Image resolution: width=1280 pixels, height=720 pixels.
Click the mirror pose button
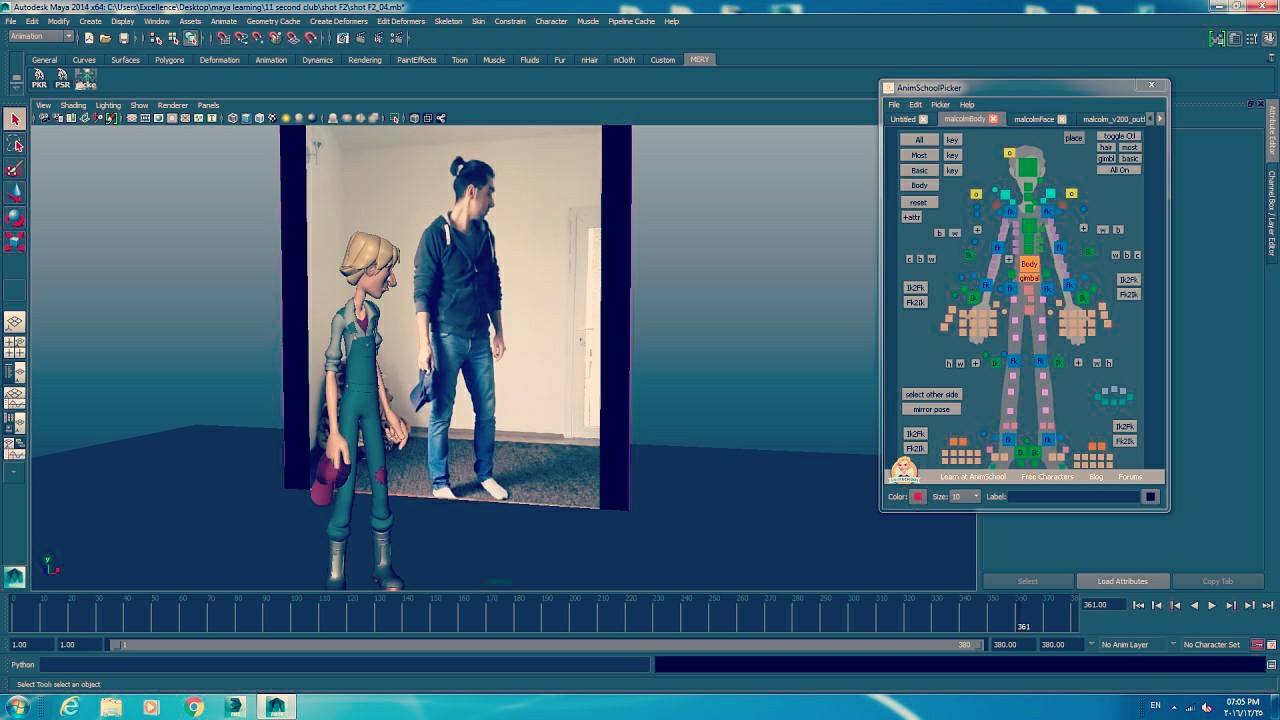click(x=931, y=409)
